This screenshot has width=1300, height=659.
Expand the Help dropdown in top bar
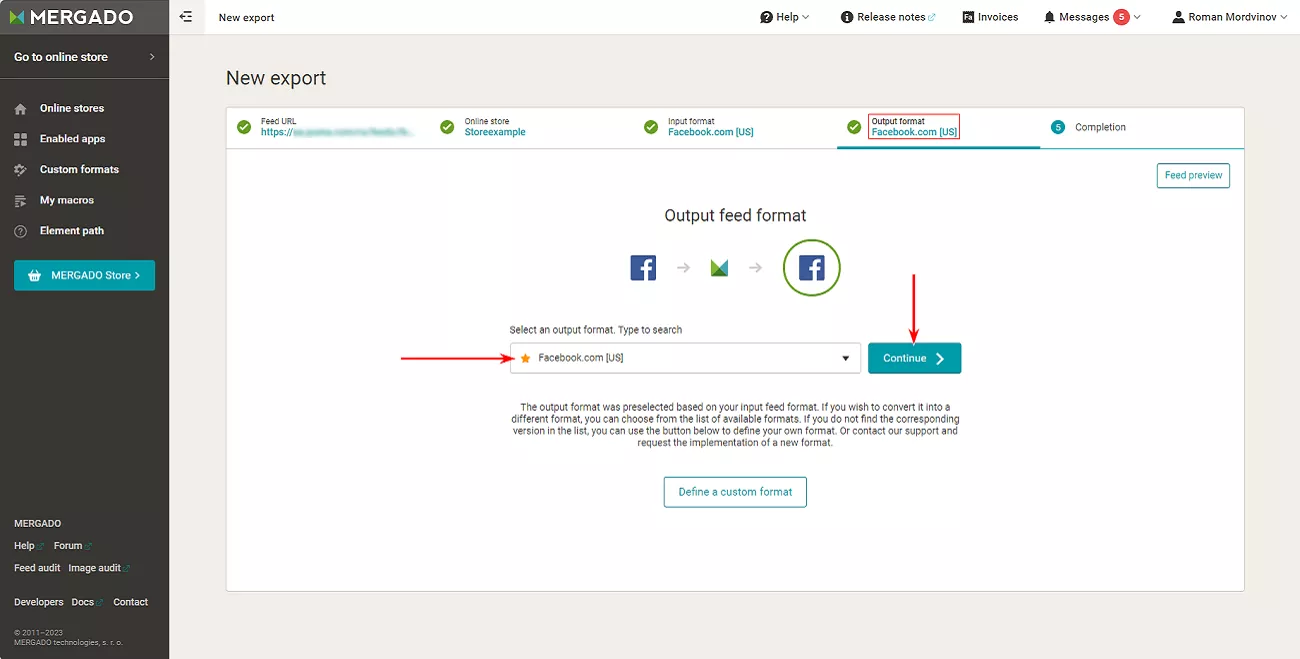pos(785,17)
